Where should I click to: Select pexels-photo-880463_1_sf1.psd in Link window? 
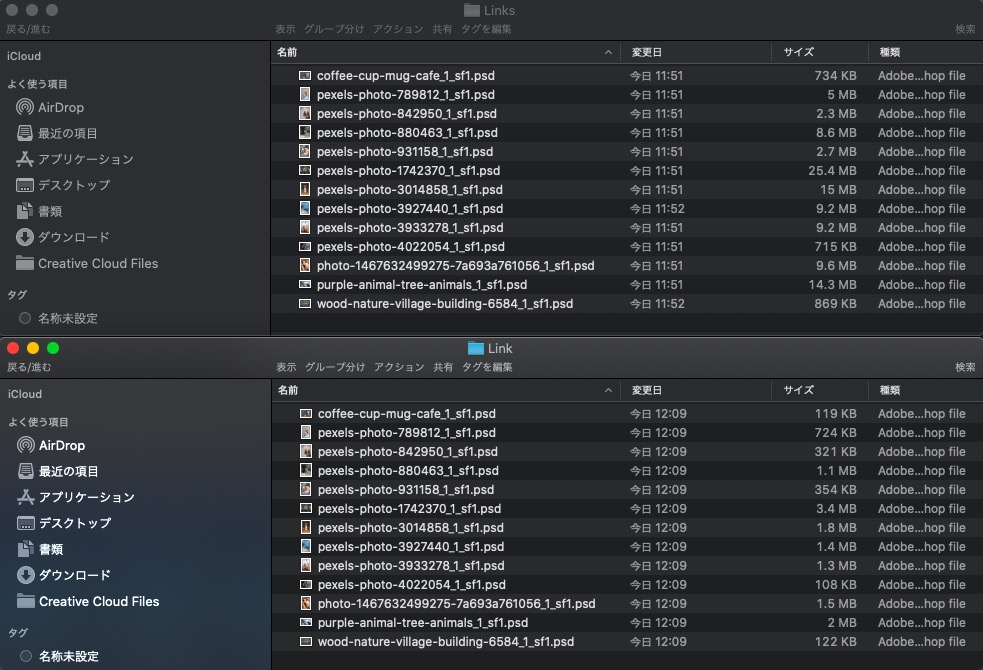click(x=628, y=471)
